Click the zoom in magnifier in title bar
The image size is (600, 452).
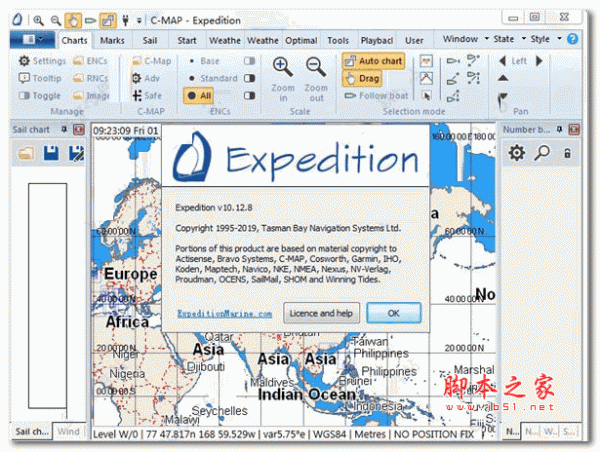pos(38,20)
